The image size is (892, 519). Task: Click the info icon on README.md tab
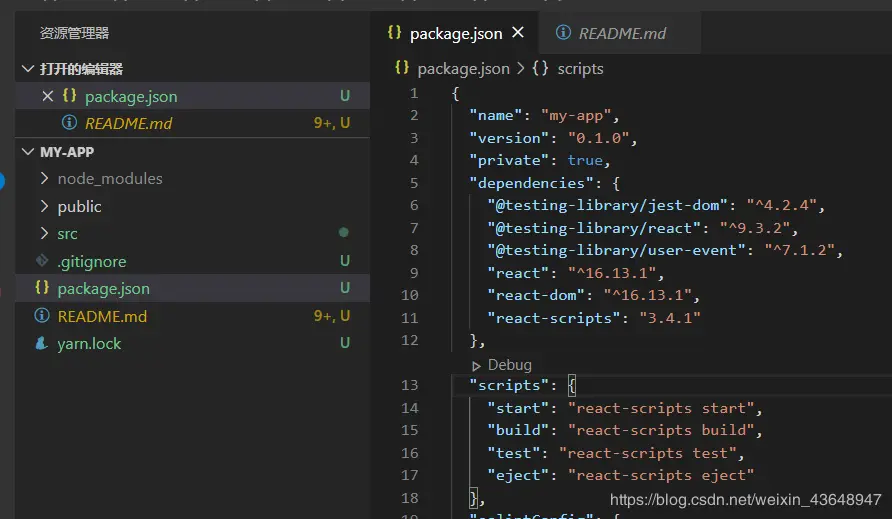tap(563, 32)
